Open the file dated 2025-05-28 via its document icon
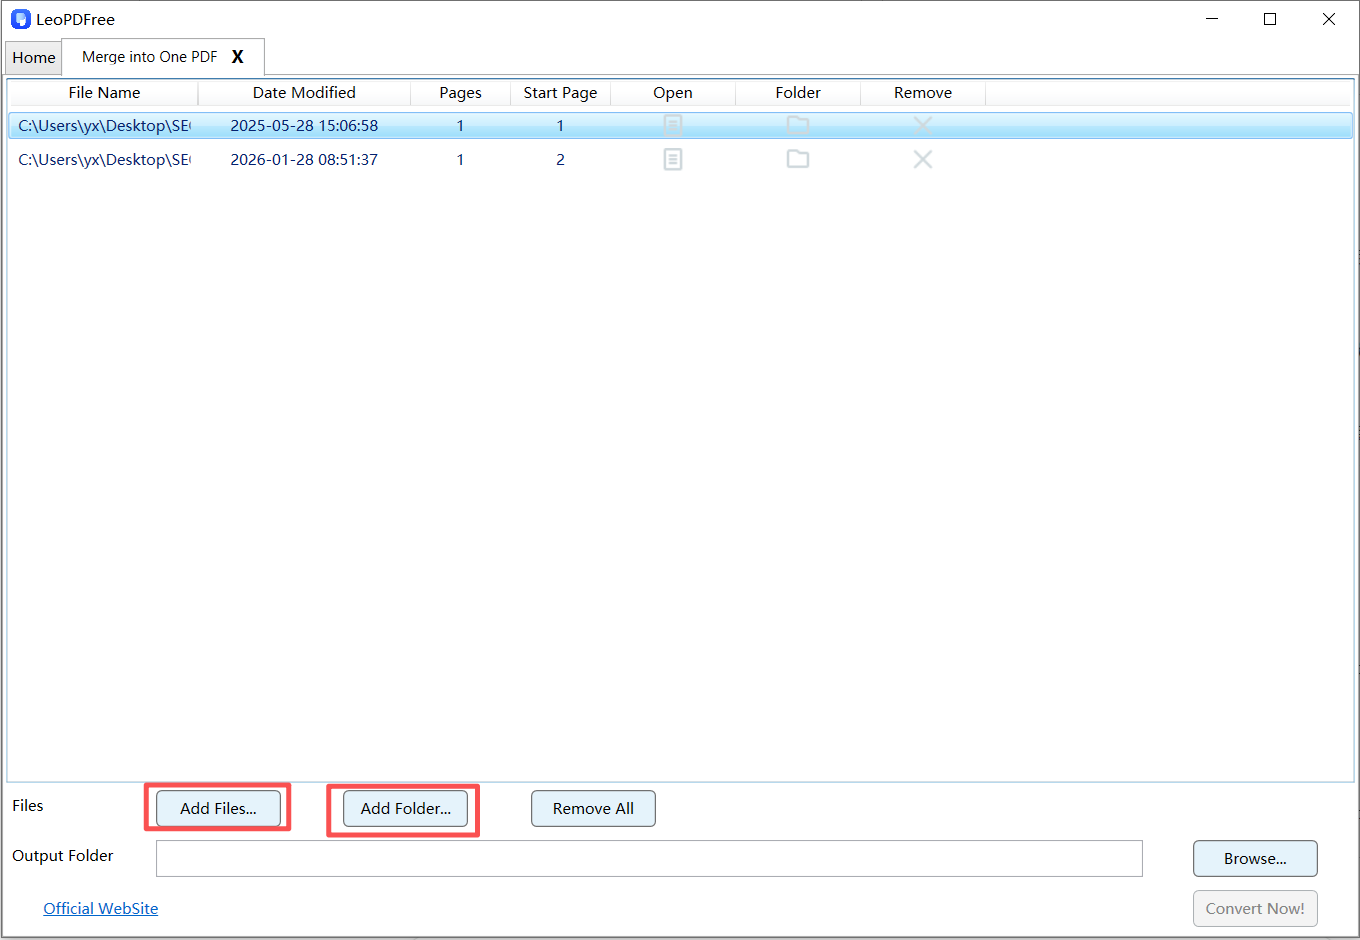 [x=673, y=125]
